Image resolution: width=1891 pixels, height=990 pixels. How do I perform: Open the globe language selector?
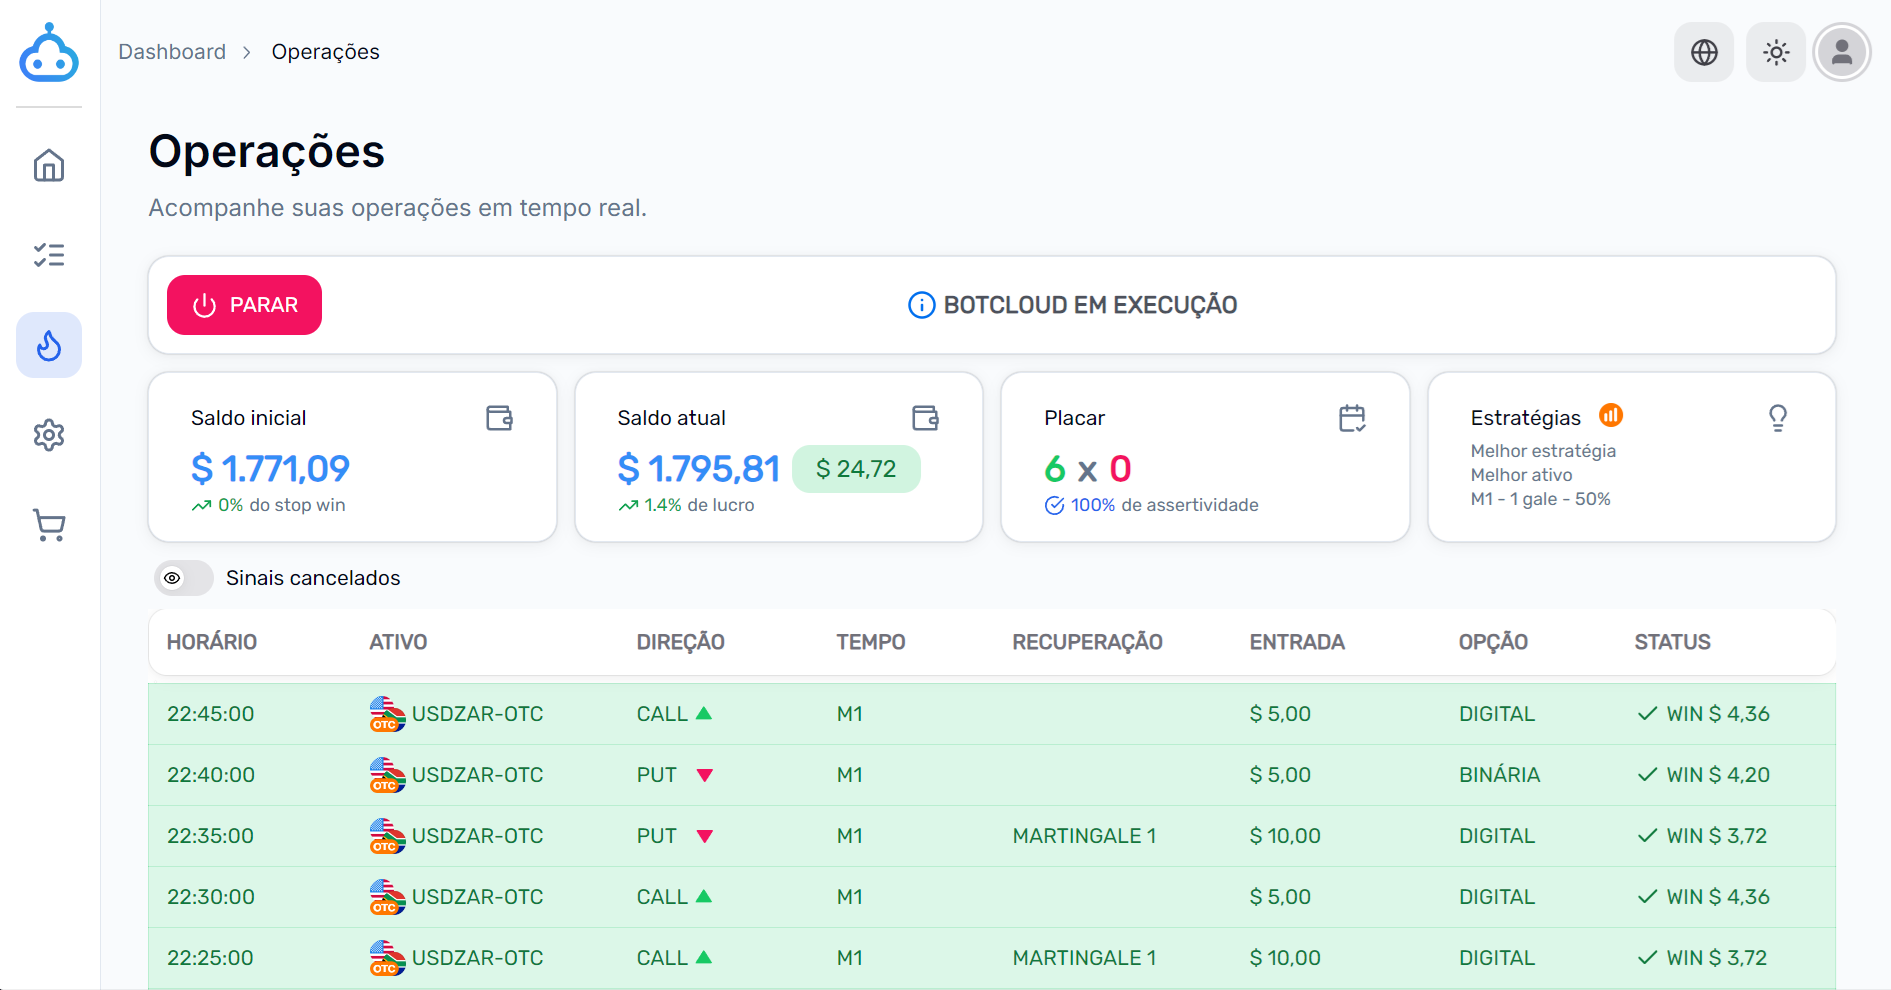point(1704,52)
